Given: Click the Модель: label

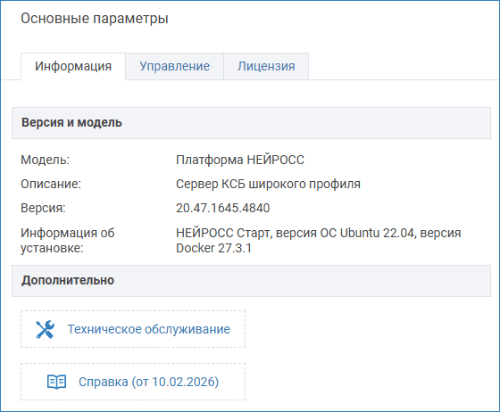Looking at the screenshot, I should pyautogui.click(x=45, y=160).
